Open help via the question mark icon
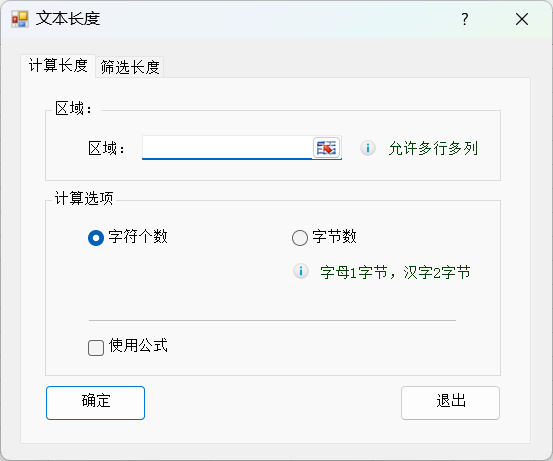The width and height of the screenshot is (553, 461). pos(465,19)
